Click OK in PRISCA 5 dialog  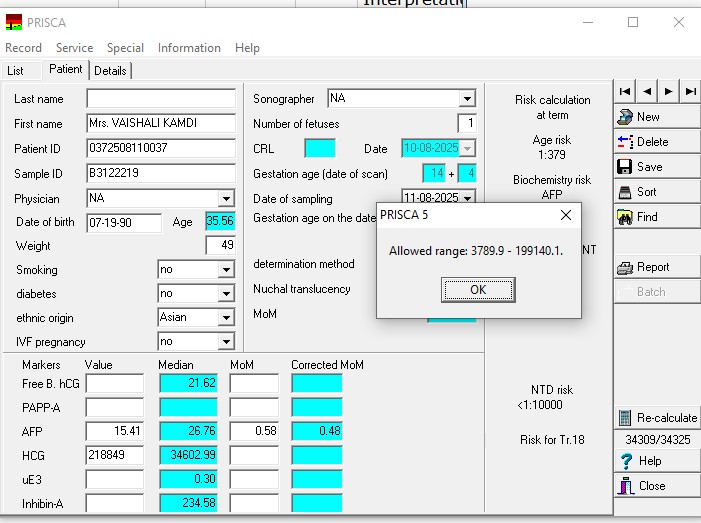click(478, 290)
